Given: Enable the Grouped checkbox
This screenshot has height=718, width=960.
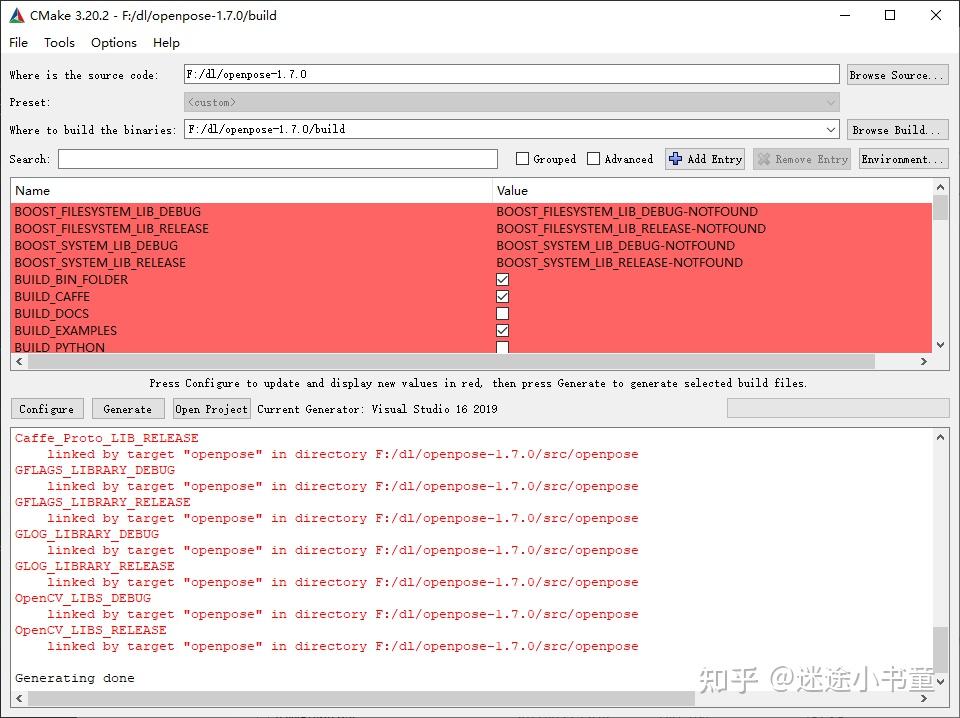Looking at the screenshot, I should pos(521,158).
